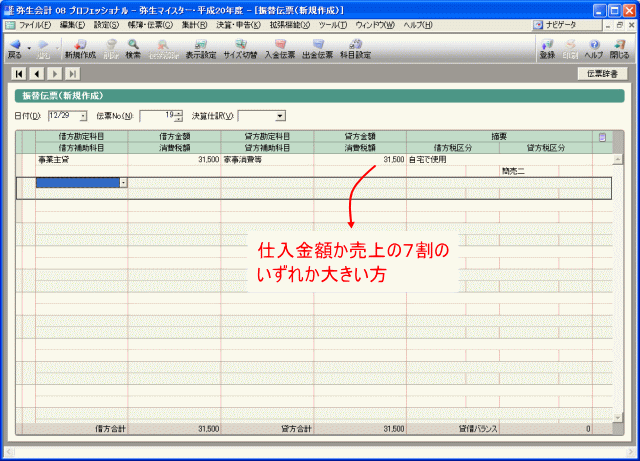Open the 日付 date dropdown

[x=83, y=116]
